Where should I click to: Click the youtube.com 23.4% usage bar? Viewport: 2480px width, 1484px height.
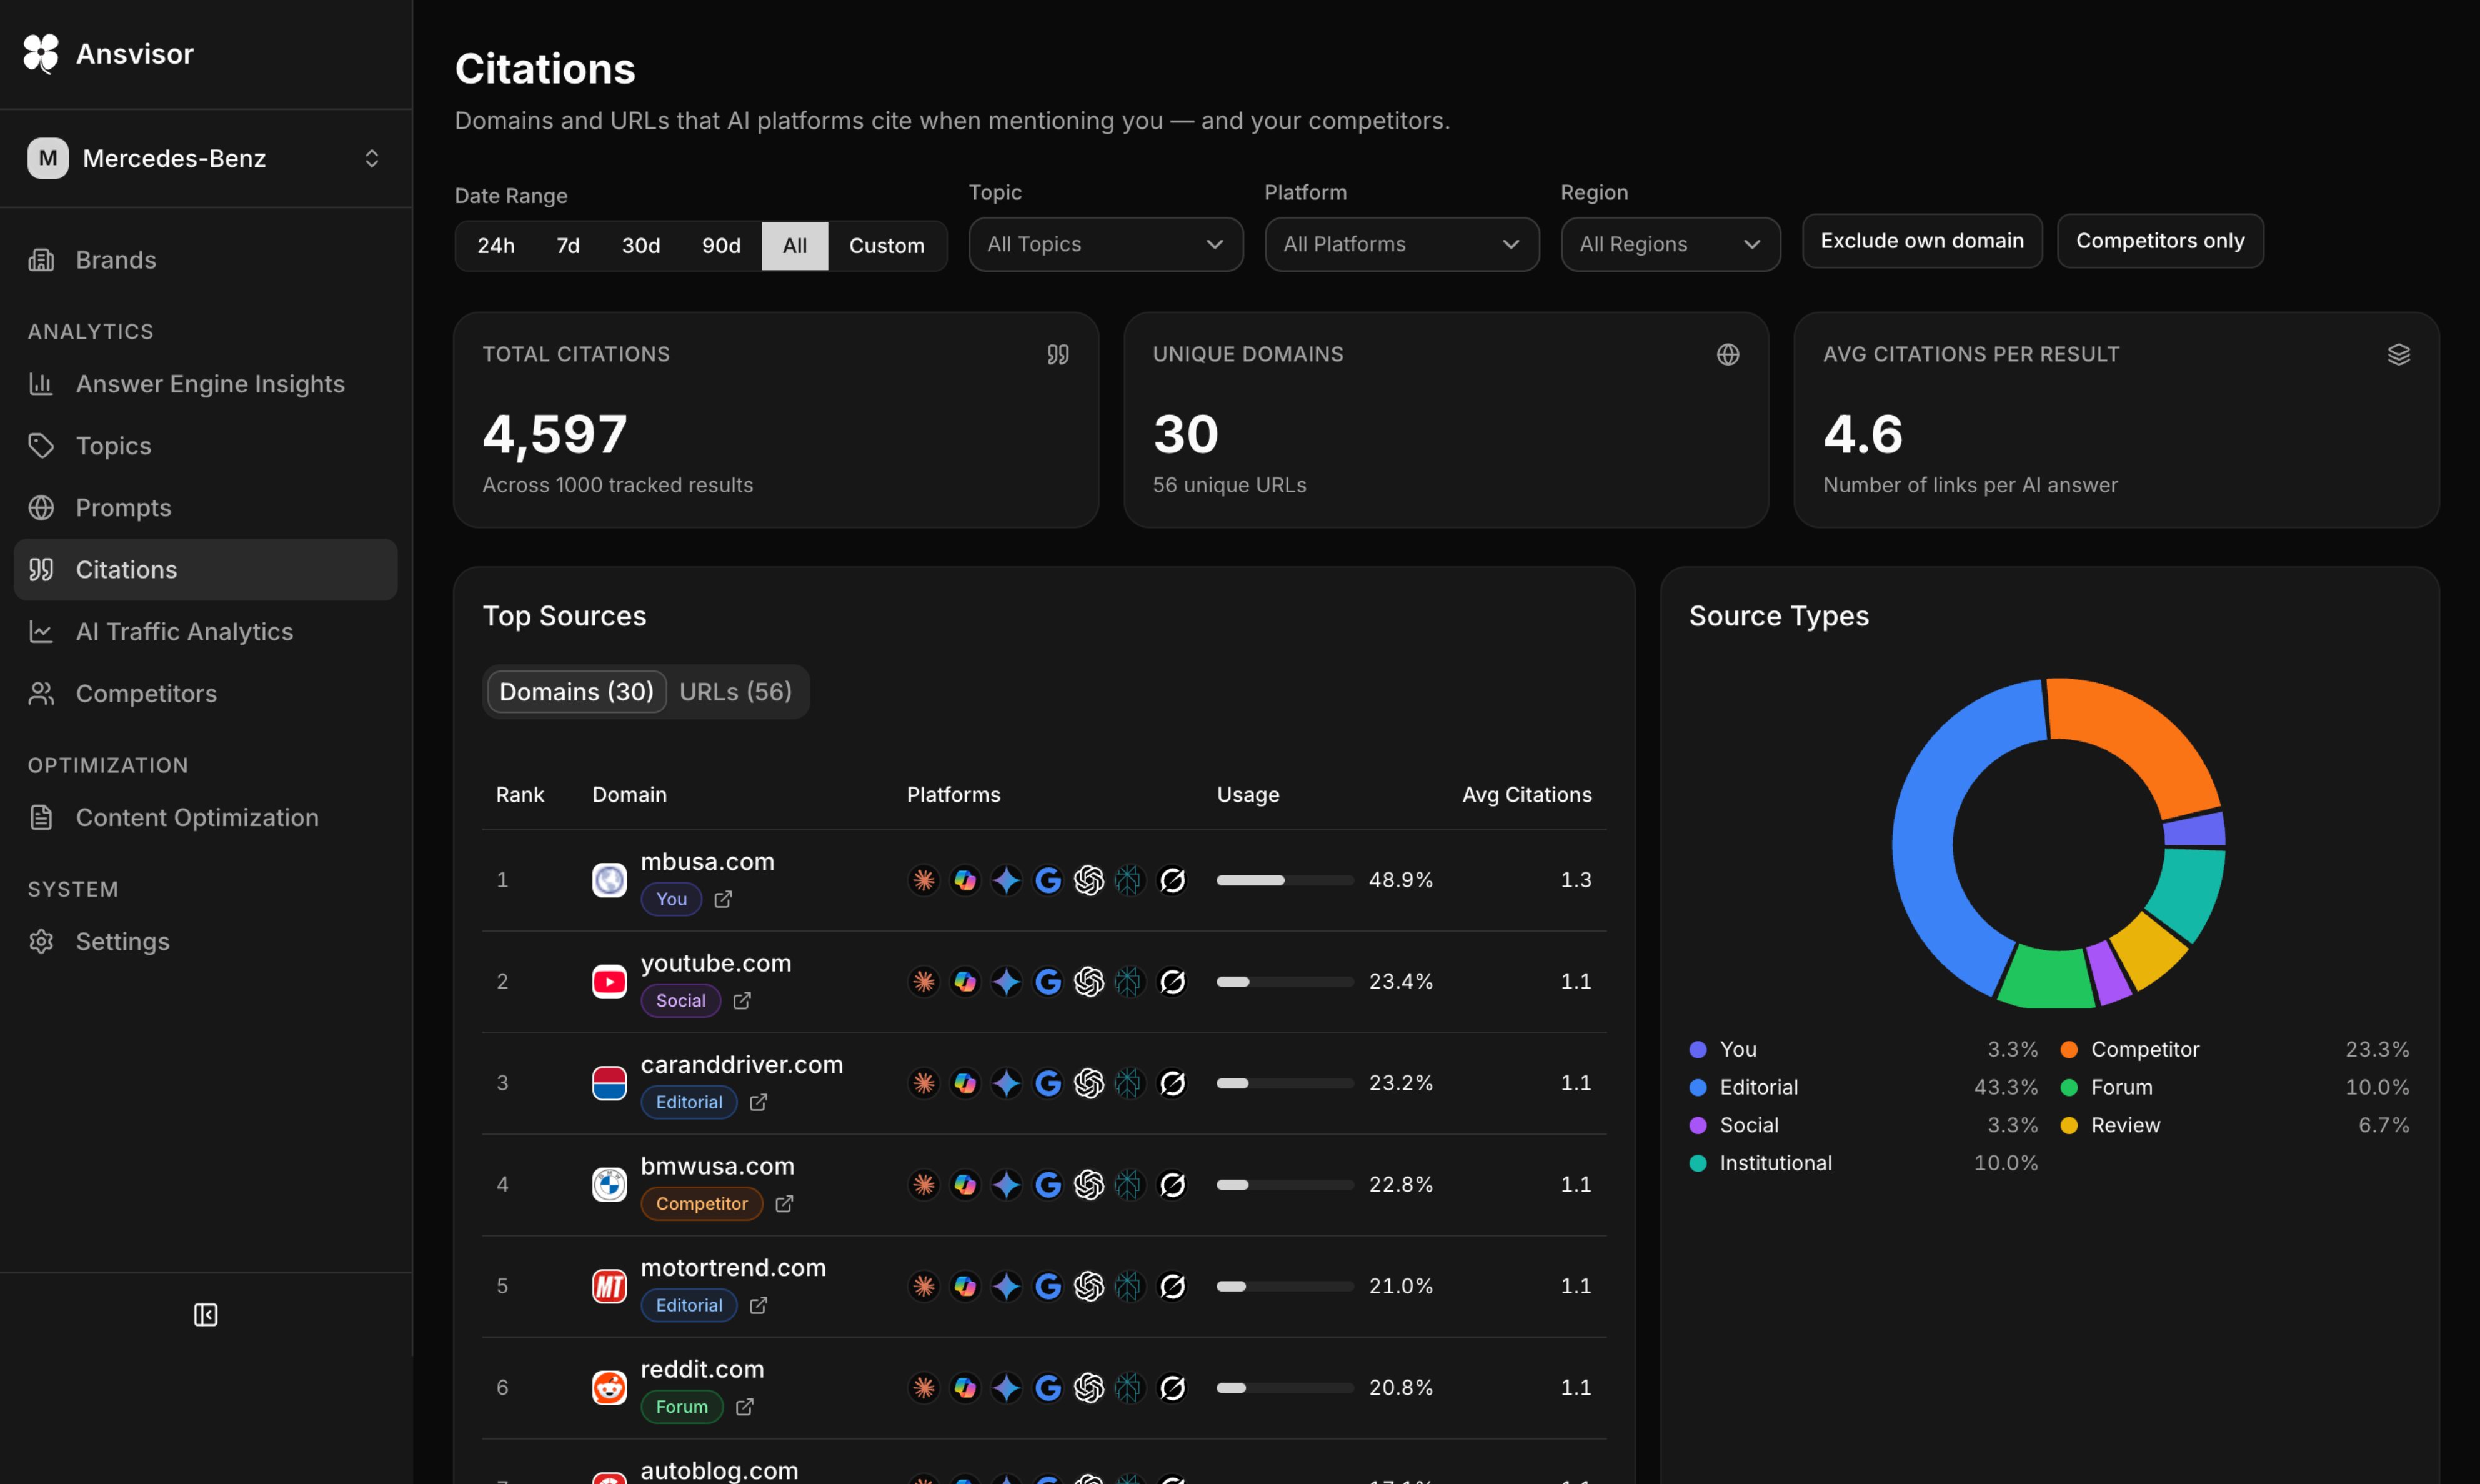click(x=1285, y=982)
